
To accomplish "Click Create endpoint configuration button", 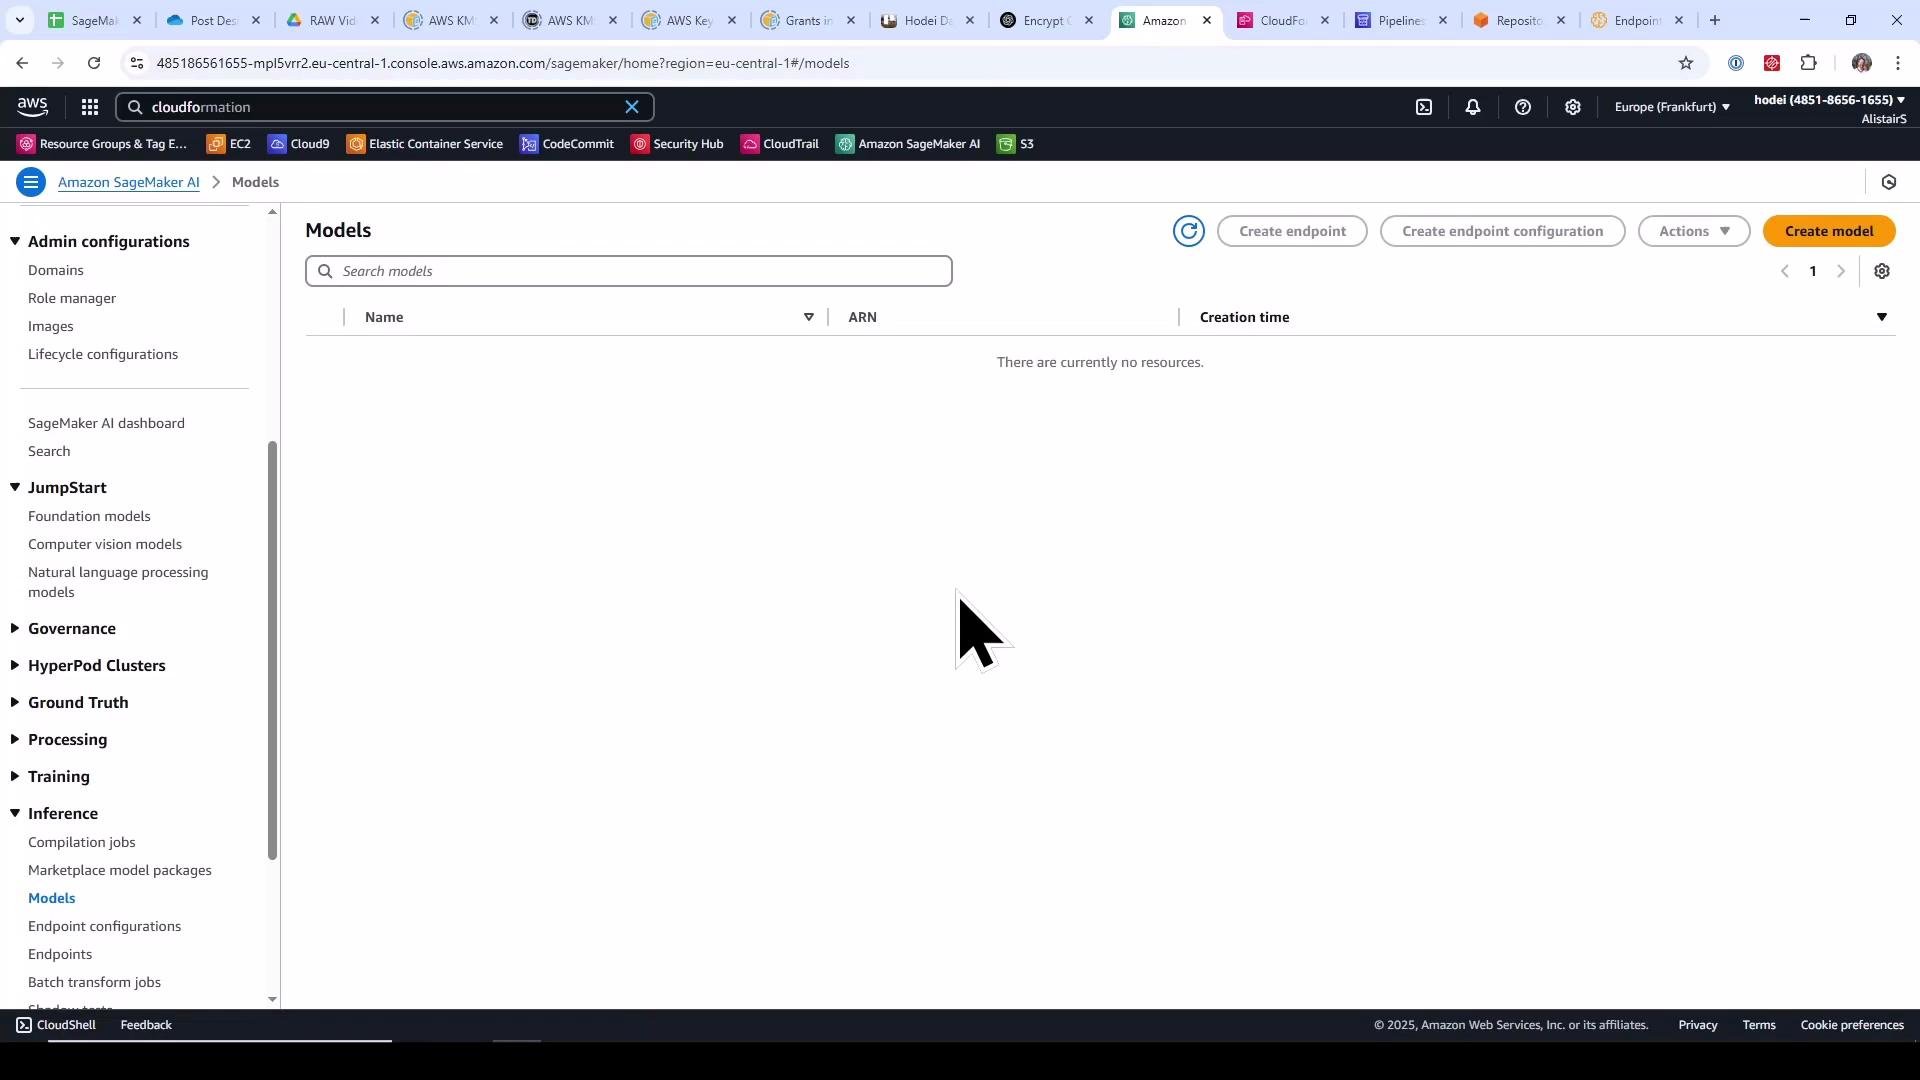I will tap(1502, 231).
